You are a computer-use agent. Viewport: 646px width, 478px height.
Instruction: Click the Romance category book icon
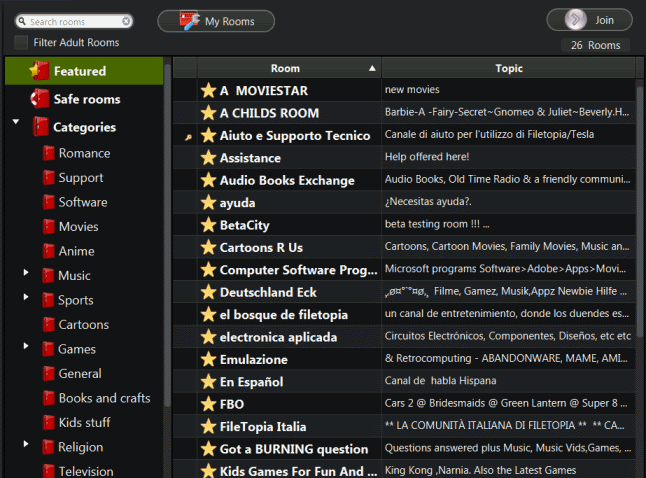(x=49, y=153)
